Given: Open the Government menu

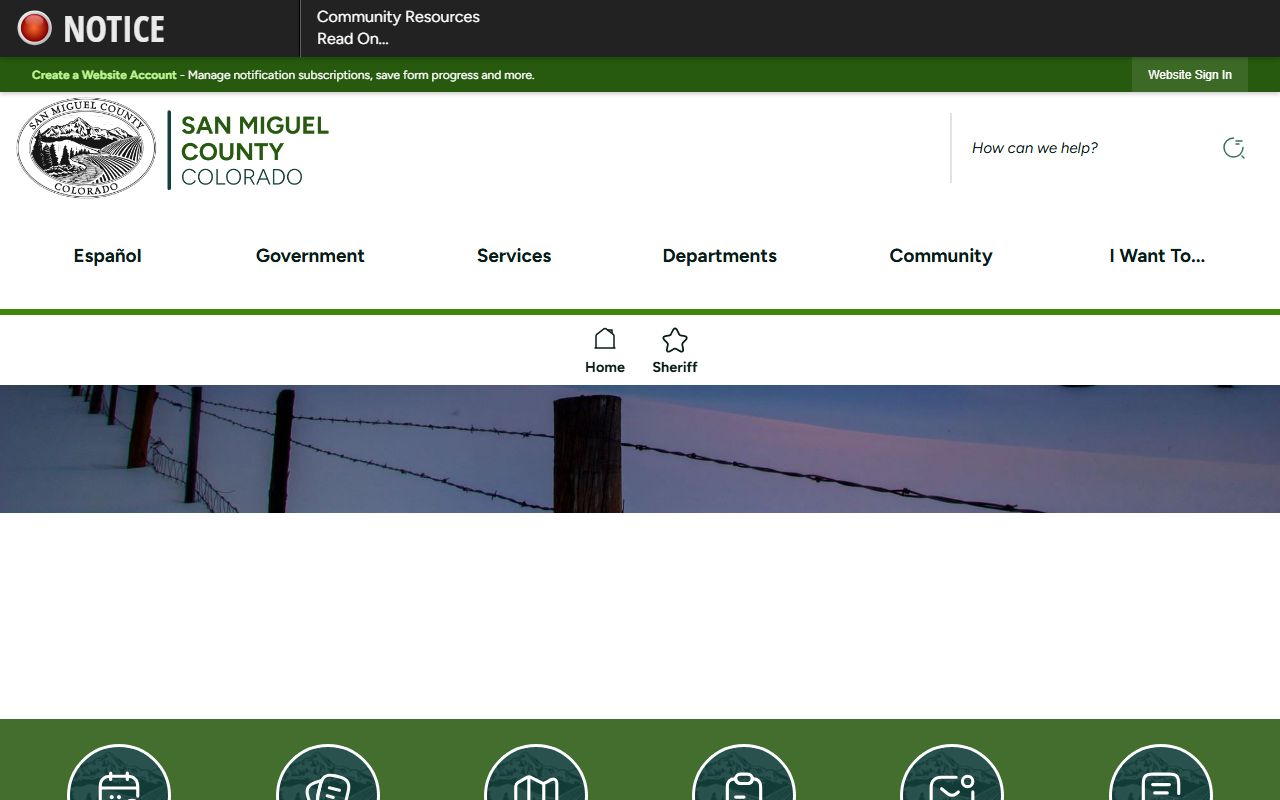Looking at the screenshot, I should 310,256.
